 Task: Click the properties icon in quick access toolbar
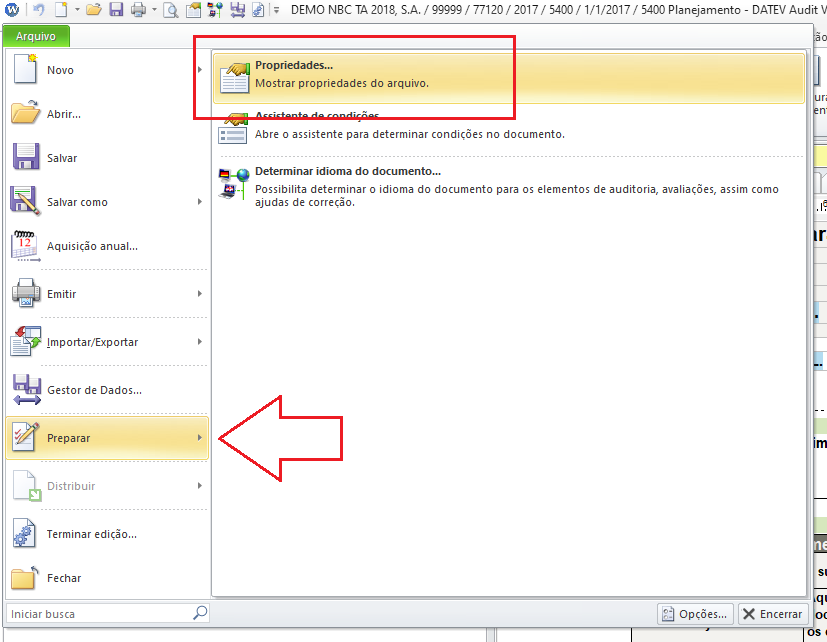coord(193,9)
